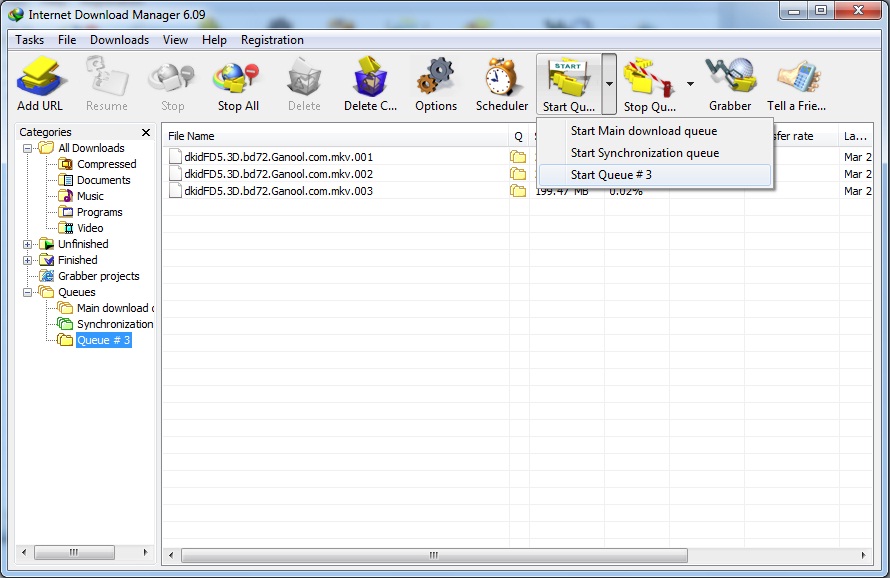Collapse the All Downloads tree node
The width and height of the screenshot is (890, 578).
click(27, 148)
